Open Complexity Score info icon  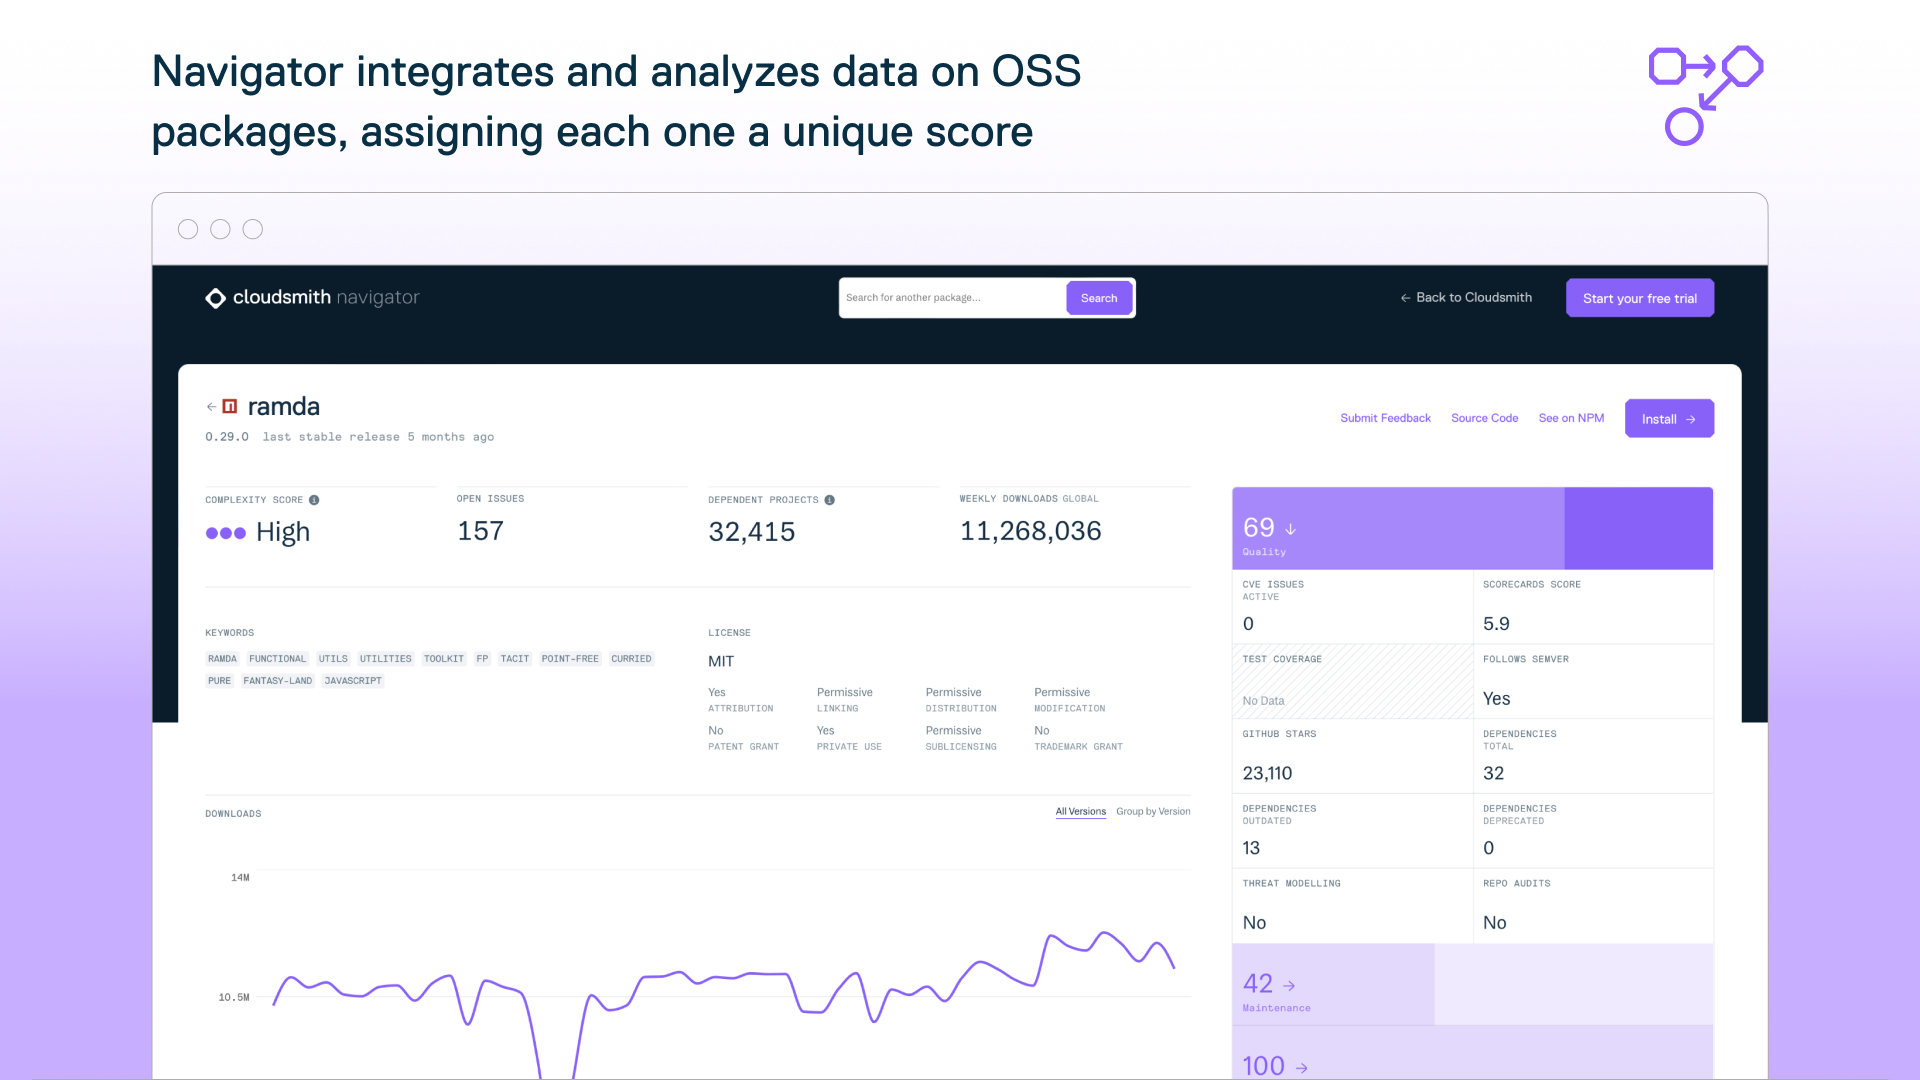coord(314,500)
